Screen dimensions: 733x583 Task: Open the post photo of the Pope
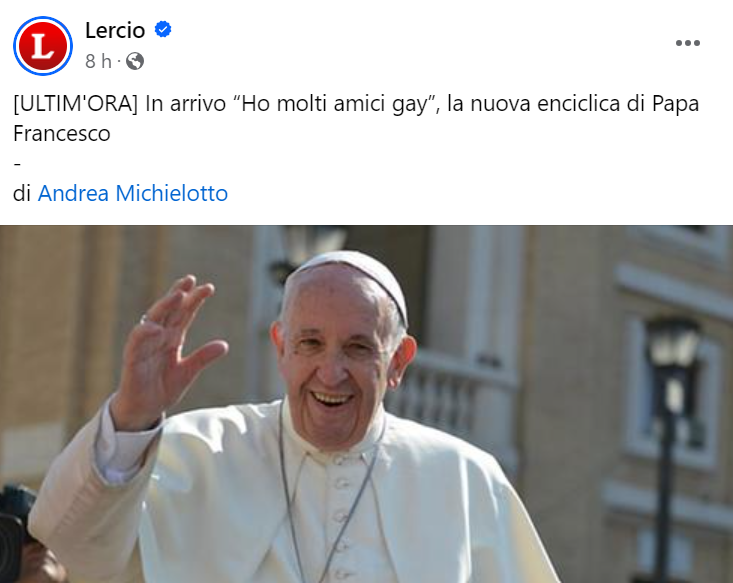tap(366, 404)
